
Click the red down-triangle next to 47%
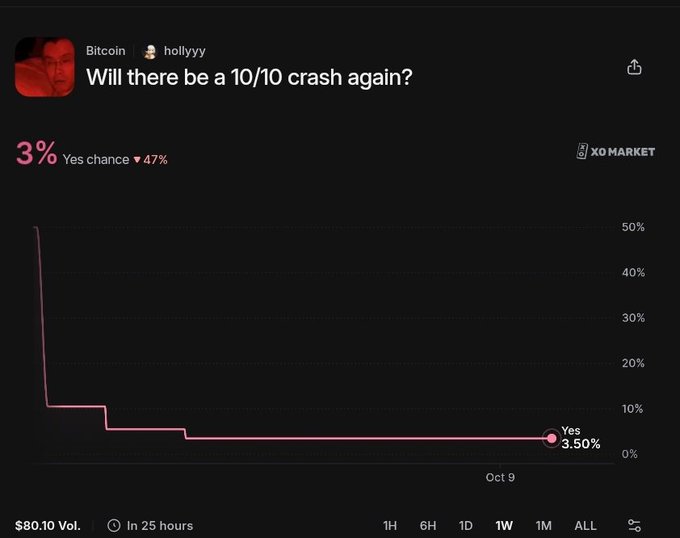click(137, 160)
